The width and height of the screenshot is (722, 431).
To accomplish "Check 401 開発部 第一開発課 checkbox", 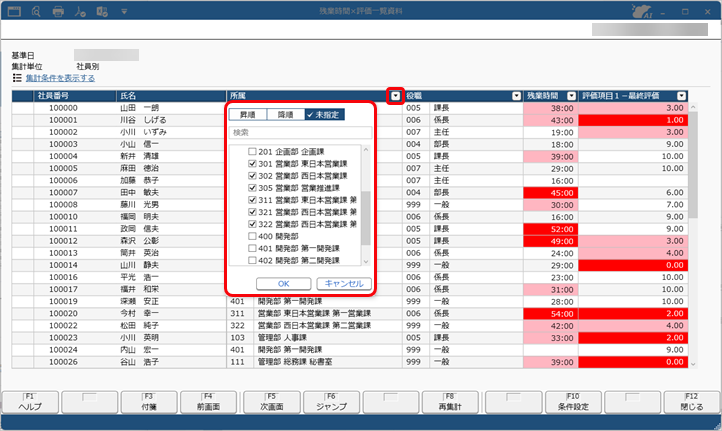I will (252, 248).
